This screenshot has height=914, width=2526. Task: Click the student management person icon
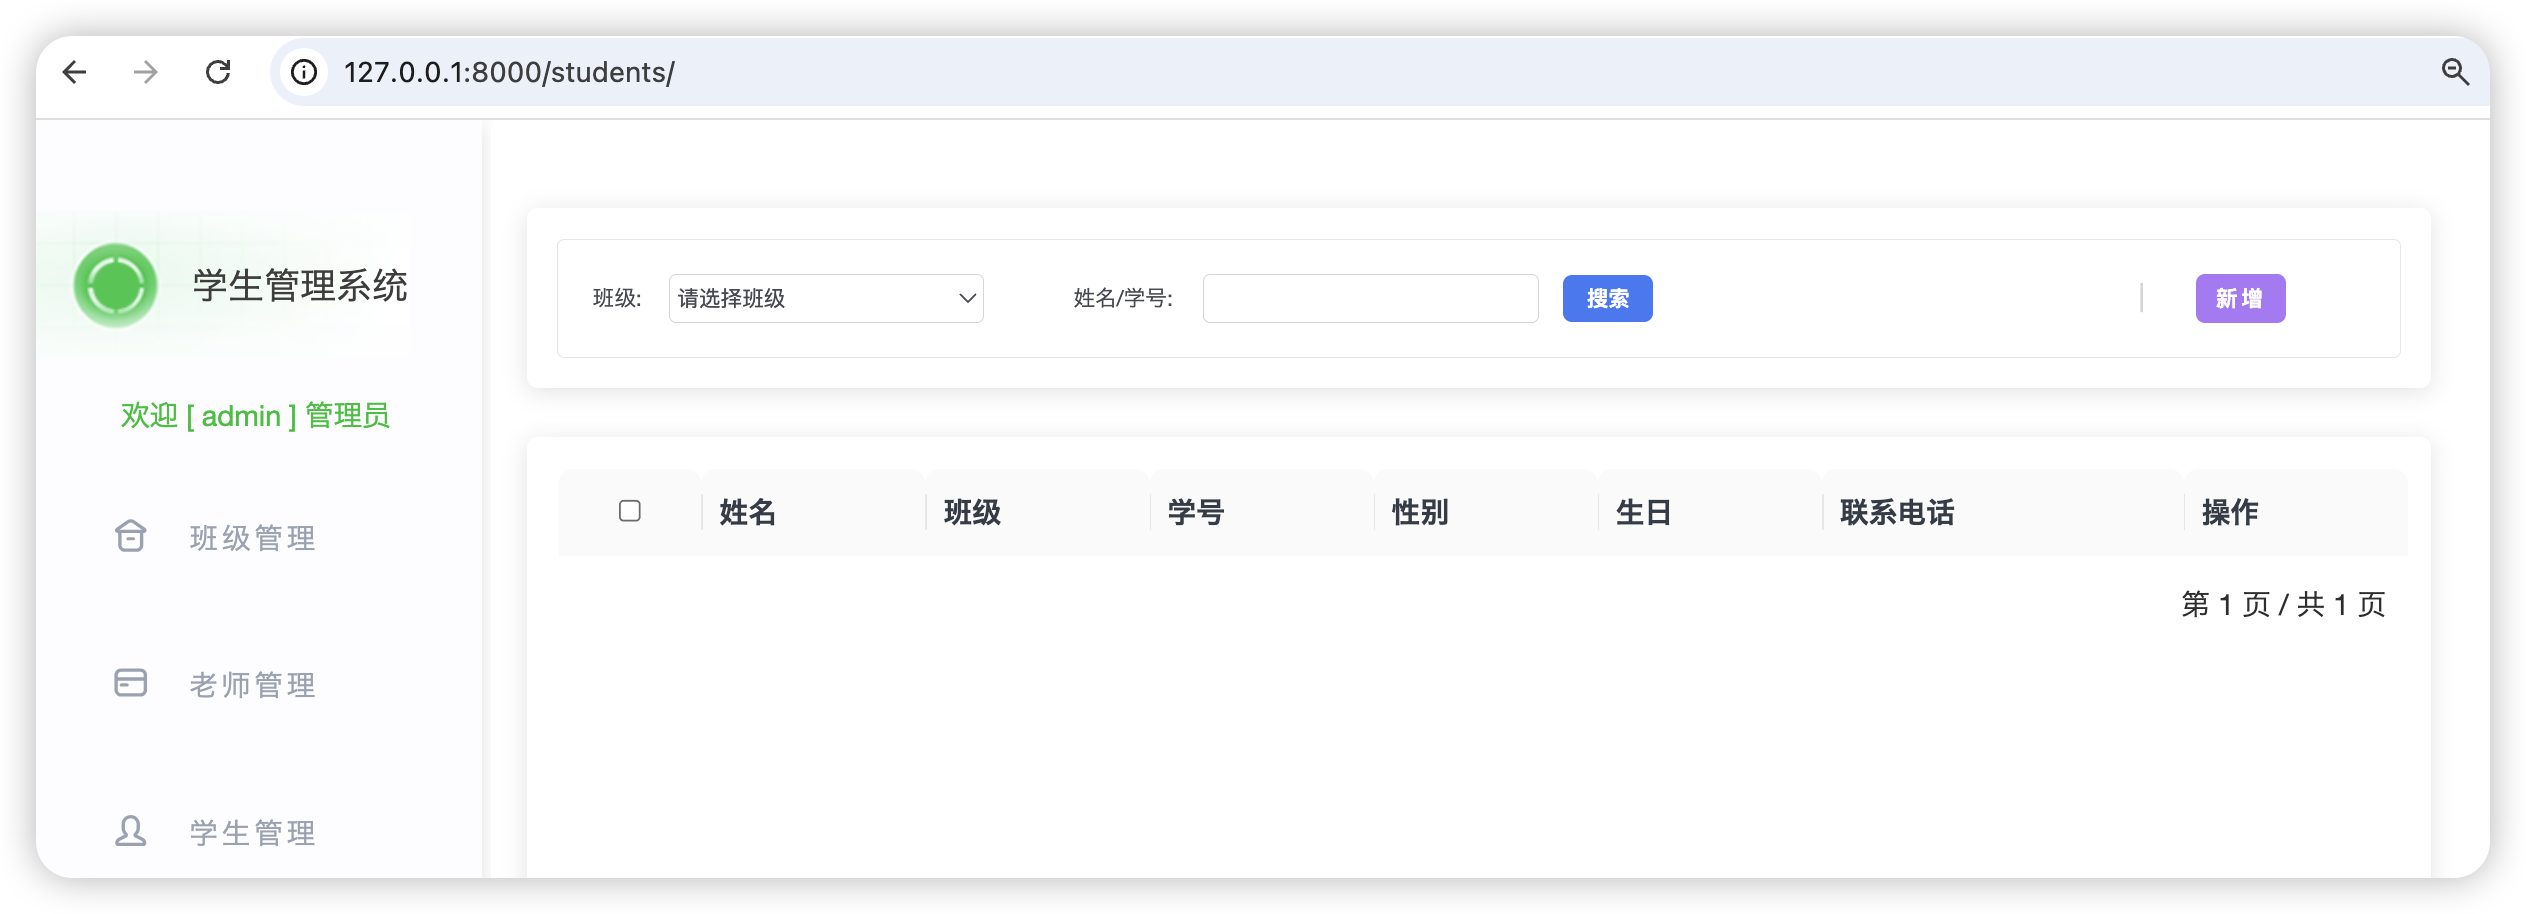coord(131,831)
